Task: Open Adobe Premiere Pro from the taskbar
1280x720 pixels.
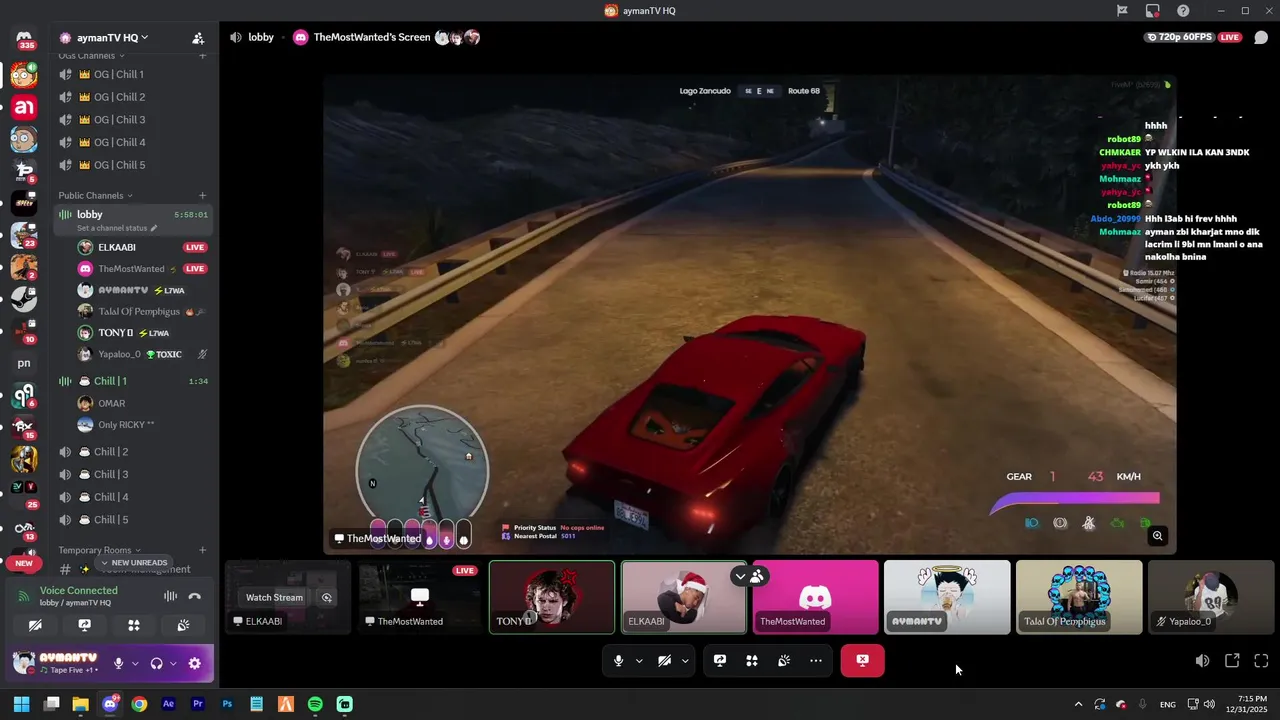Action: (198, 704)
